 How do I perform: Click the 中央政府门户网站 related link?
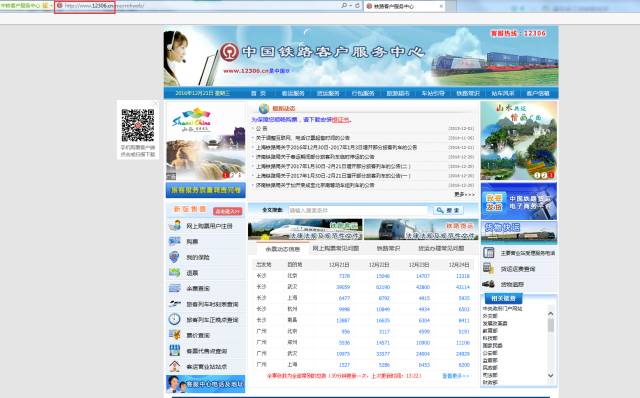coord(502,309)
